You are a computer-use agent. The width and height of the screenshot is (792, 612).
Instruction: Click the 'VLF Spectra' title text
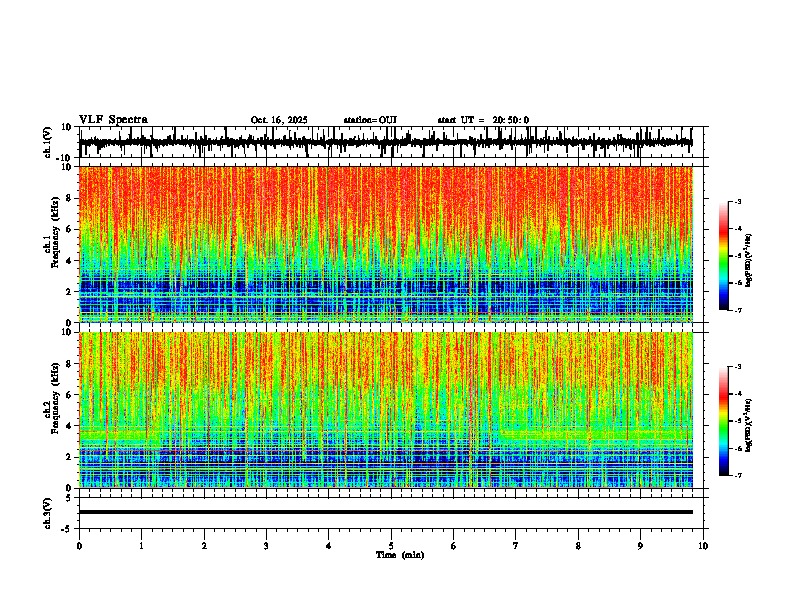tap(113, 120)
